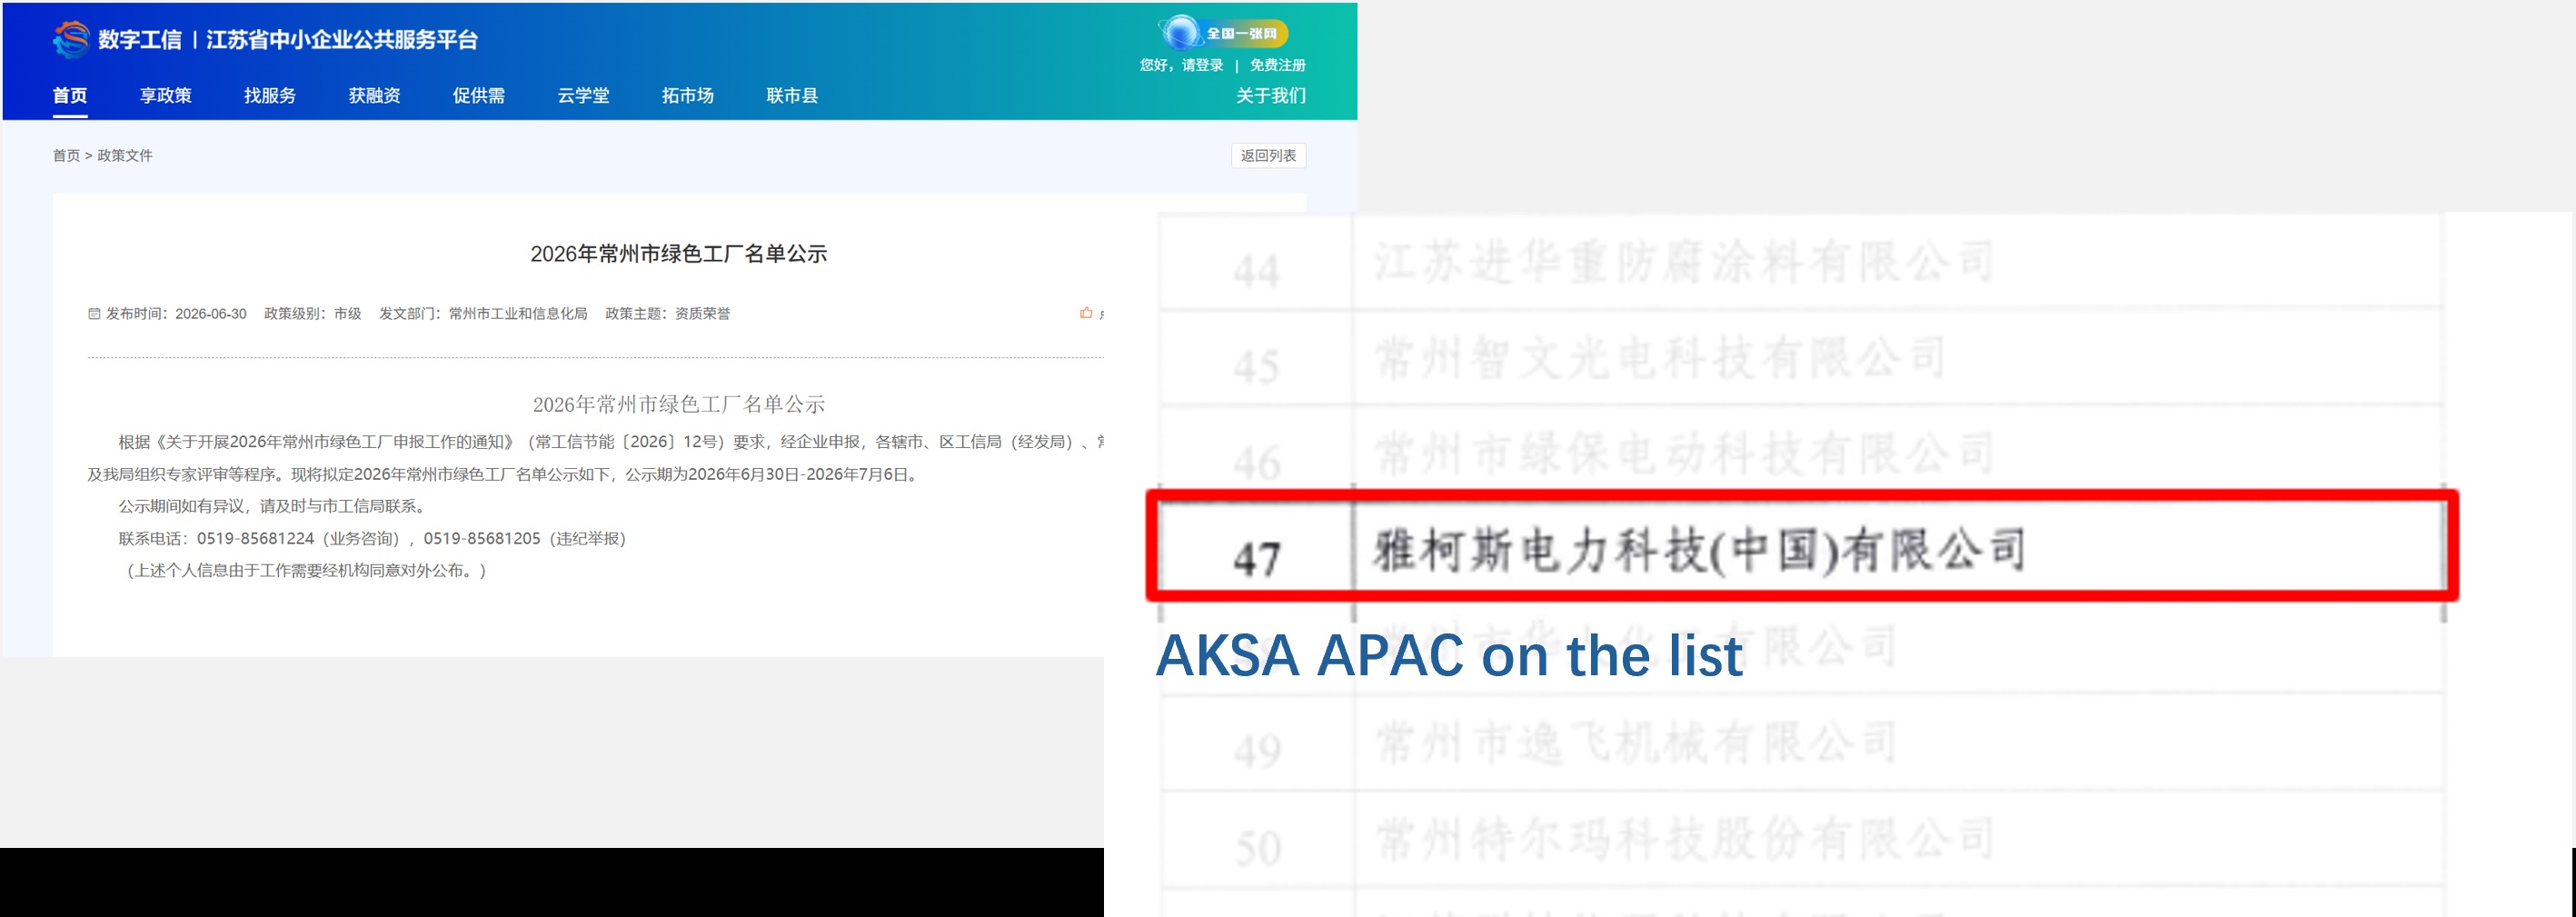Image resolution: width=2576 pixels, height=917 pixels.
Task: Open the 获融资 navigation item
Action: (x=374, y=95)
